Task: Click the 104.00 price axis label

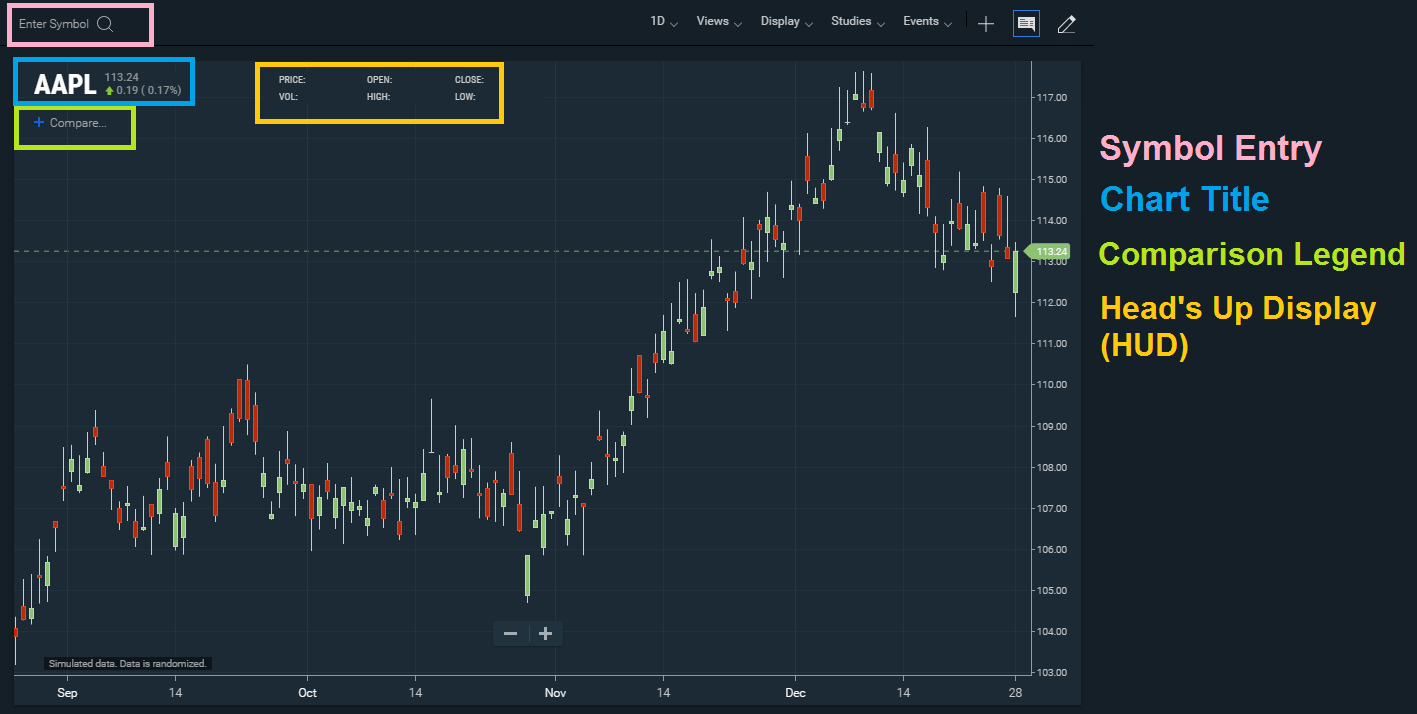Action: click(x=1052, y=631)
